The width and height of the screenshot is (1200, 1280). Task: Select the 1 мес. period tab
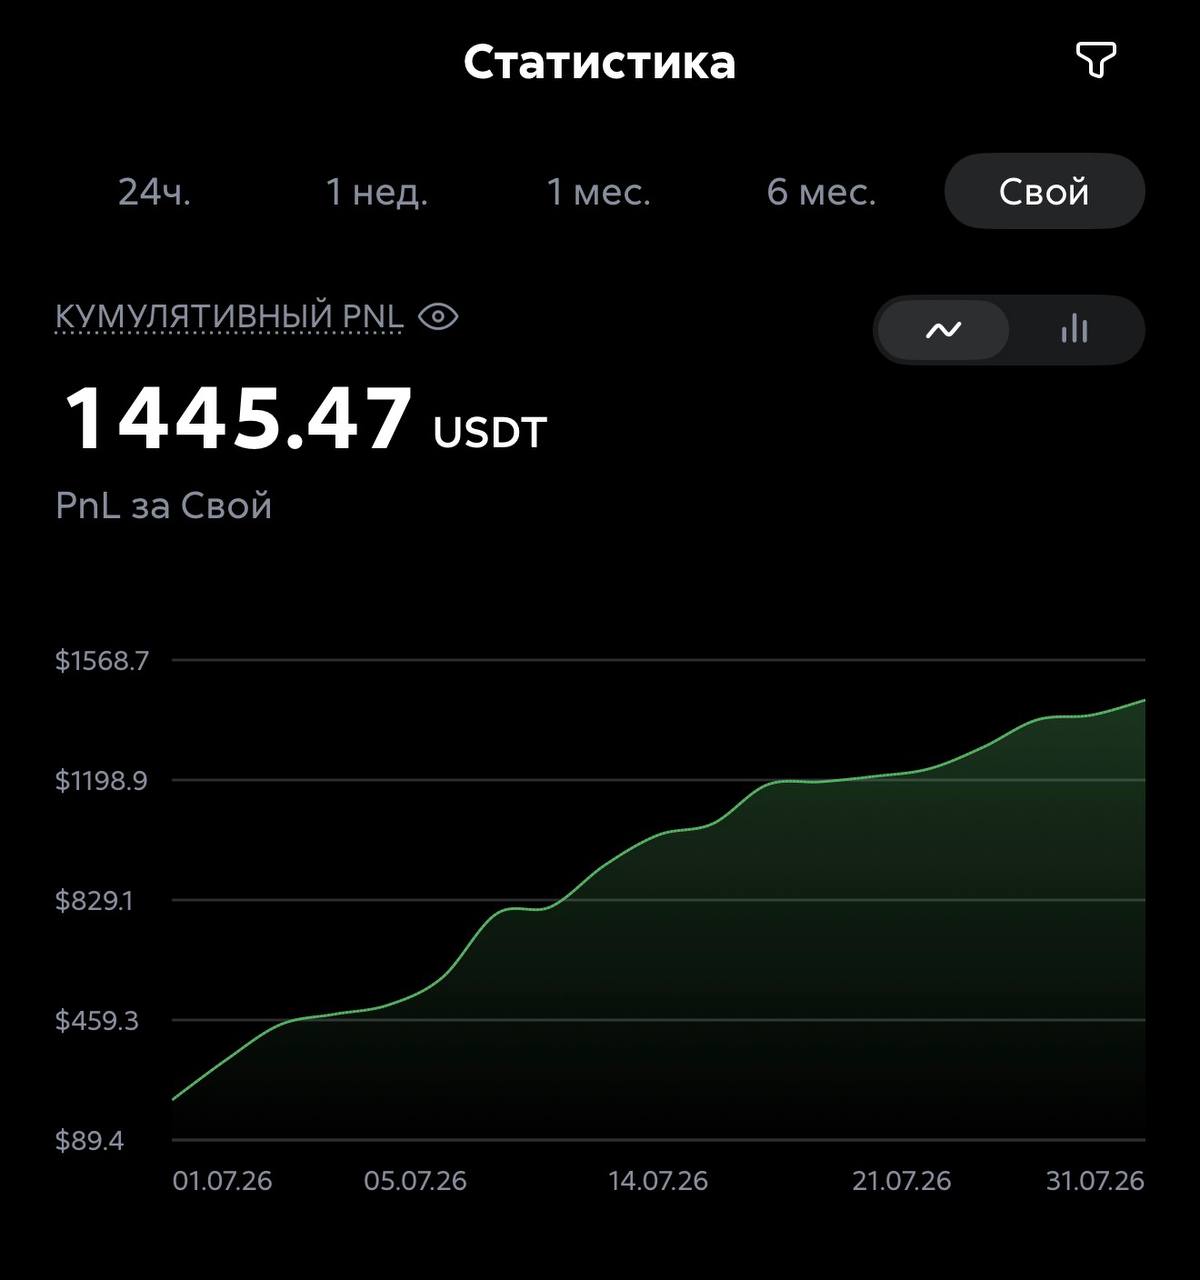tap(598, 191)
